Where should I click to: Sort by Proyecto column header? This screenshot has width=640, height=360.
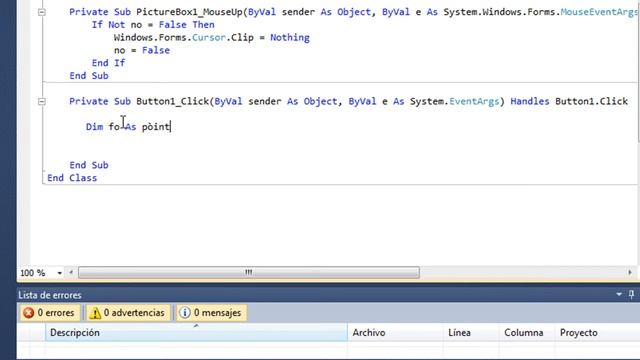point(597,333)
